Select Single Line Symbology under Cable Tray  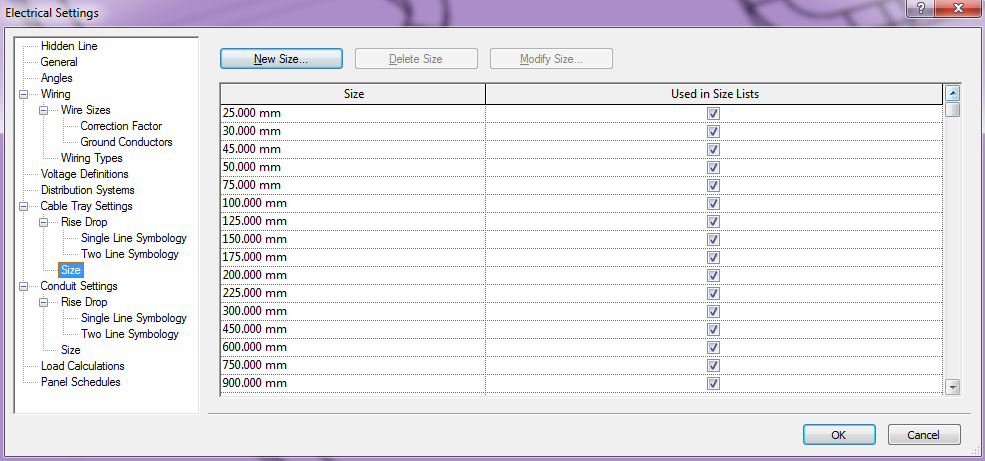coord(134,238)
